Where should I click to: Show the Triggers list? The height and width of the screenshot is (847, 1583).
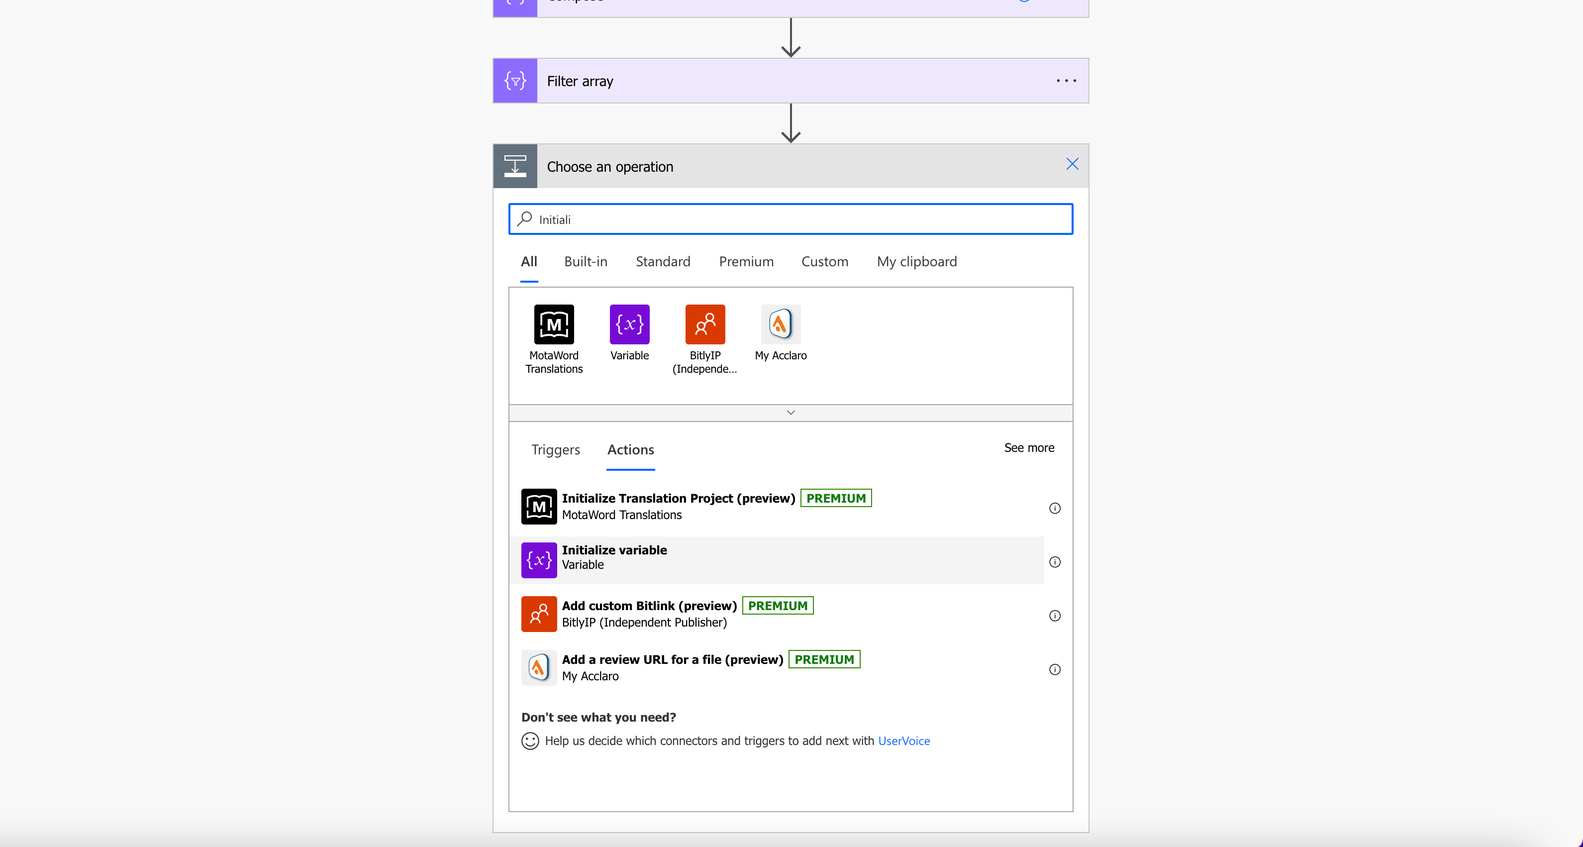556,450
